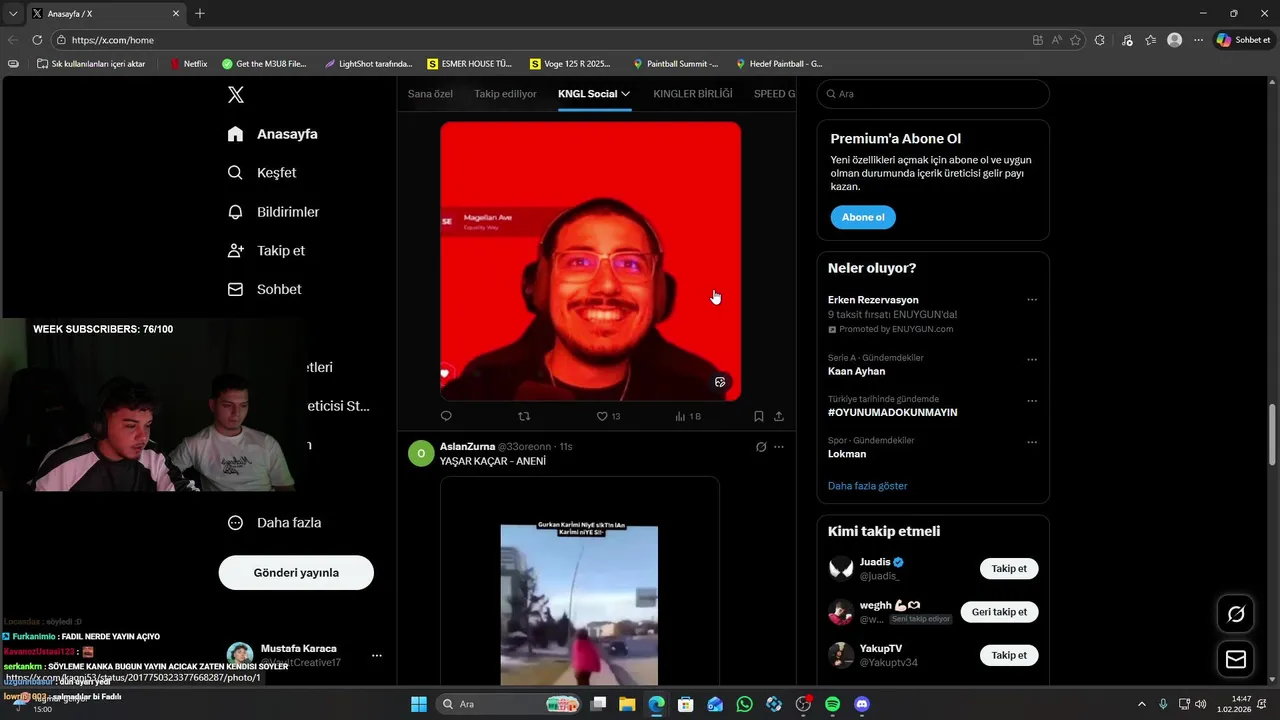Switch to the Sana özel tab
The width and height of the screenshot is (1280, 720).
pos(430,94)
